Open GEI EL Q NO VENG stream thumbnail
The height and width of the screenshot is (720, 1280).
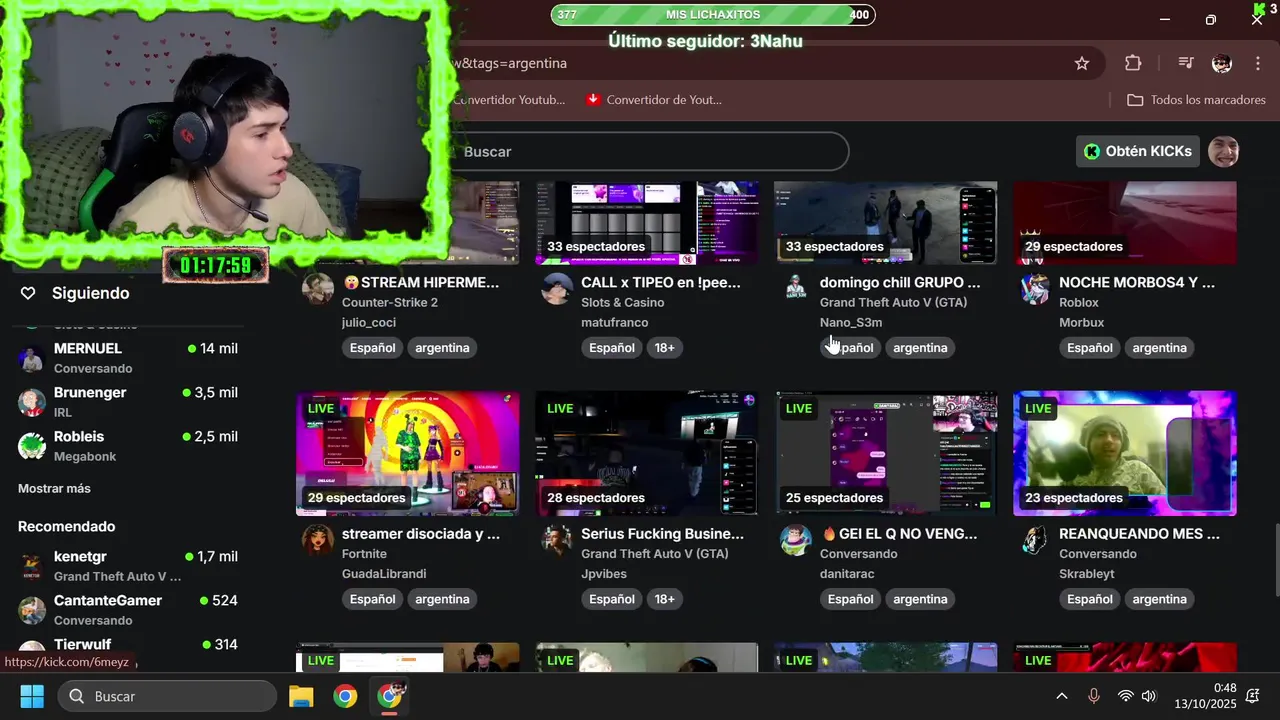pos(886,453)
